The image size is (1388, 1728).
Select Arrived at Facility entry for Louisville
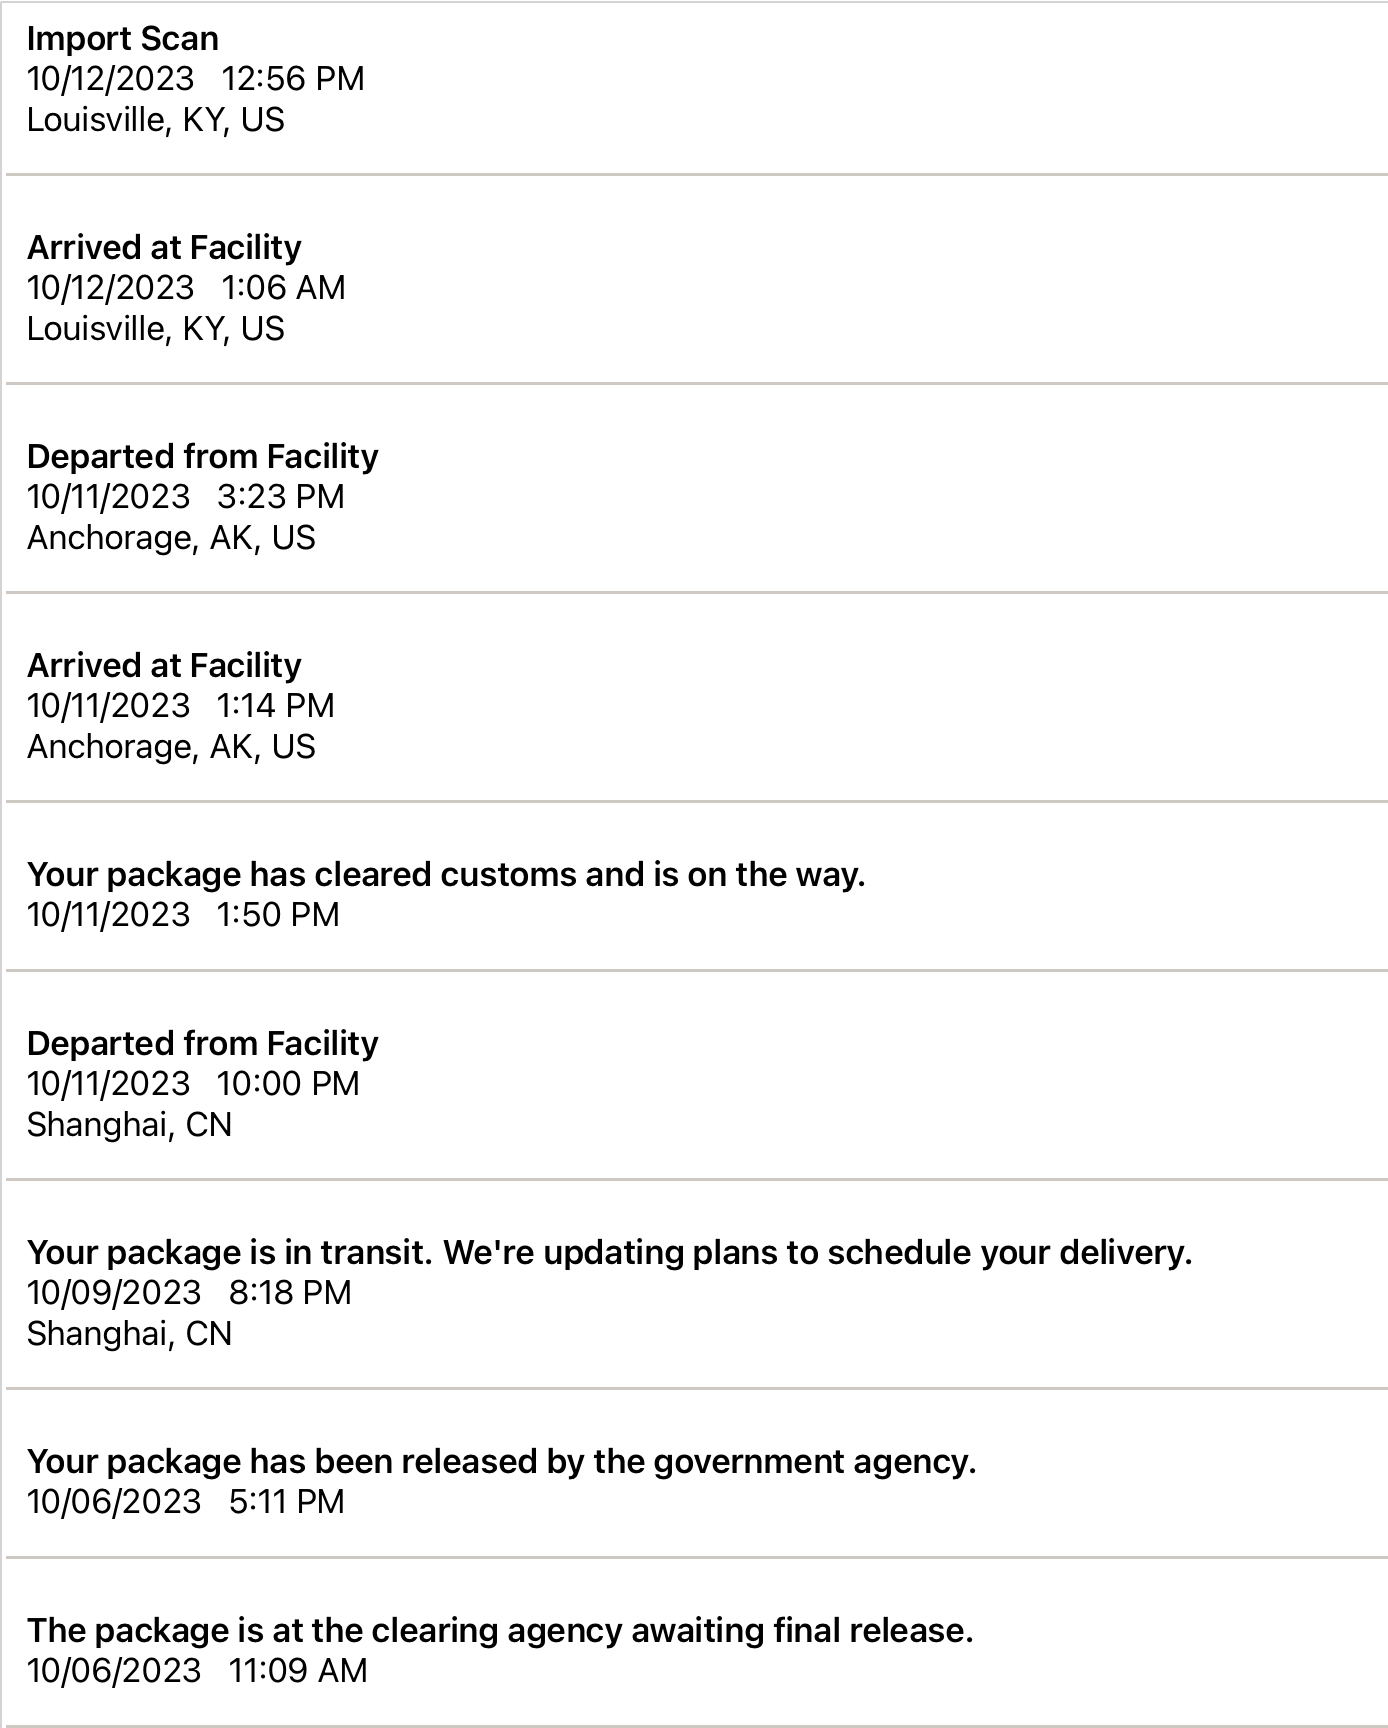[x=164, y=248]
